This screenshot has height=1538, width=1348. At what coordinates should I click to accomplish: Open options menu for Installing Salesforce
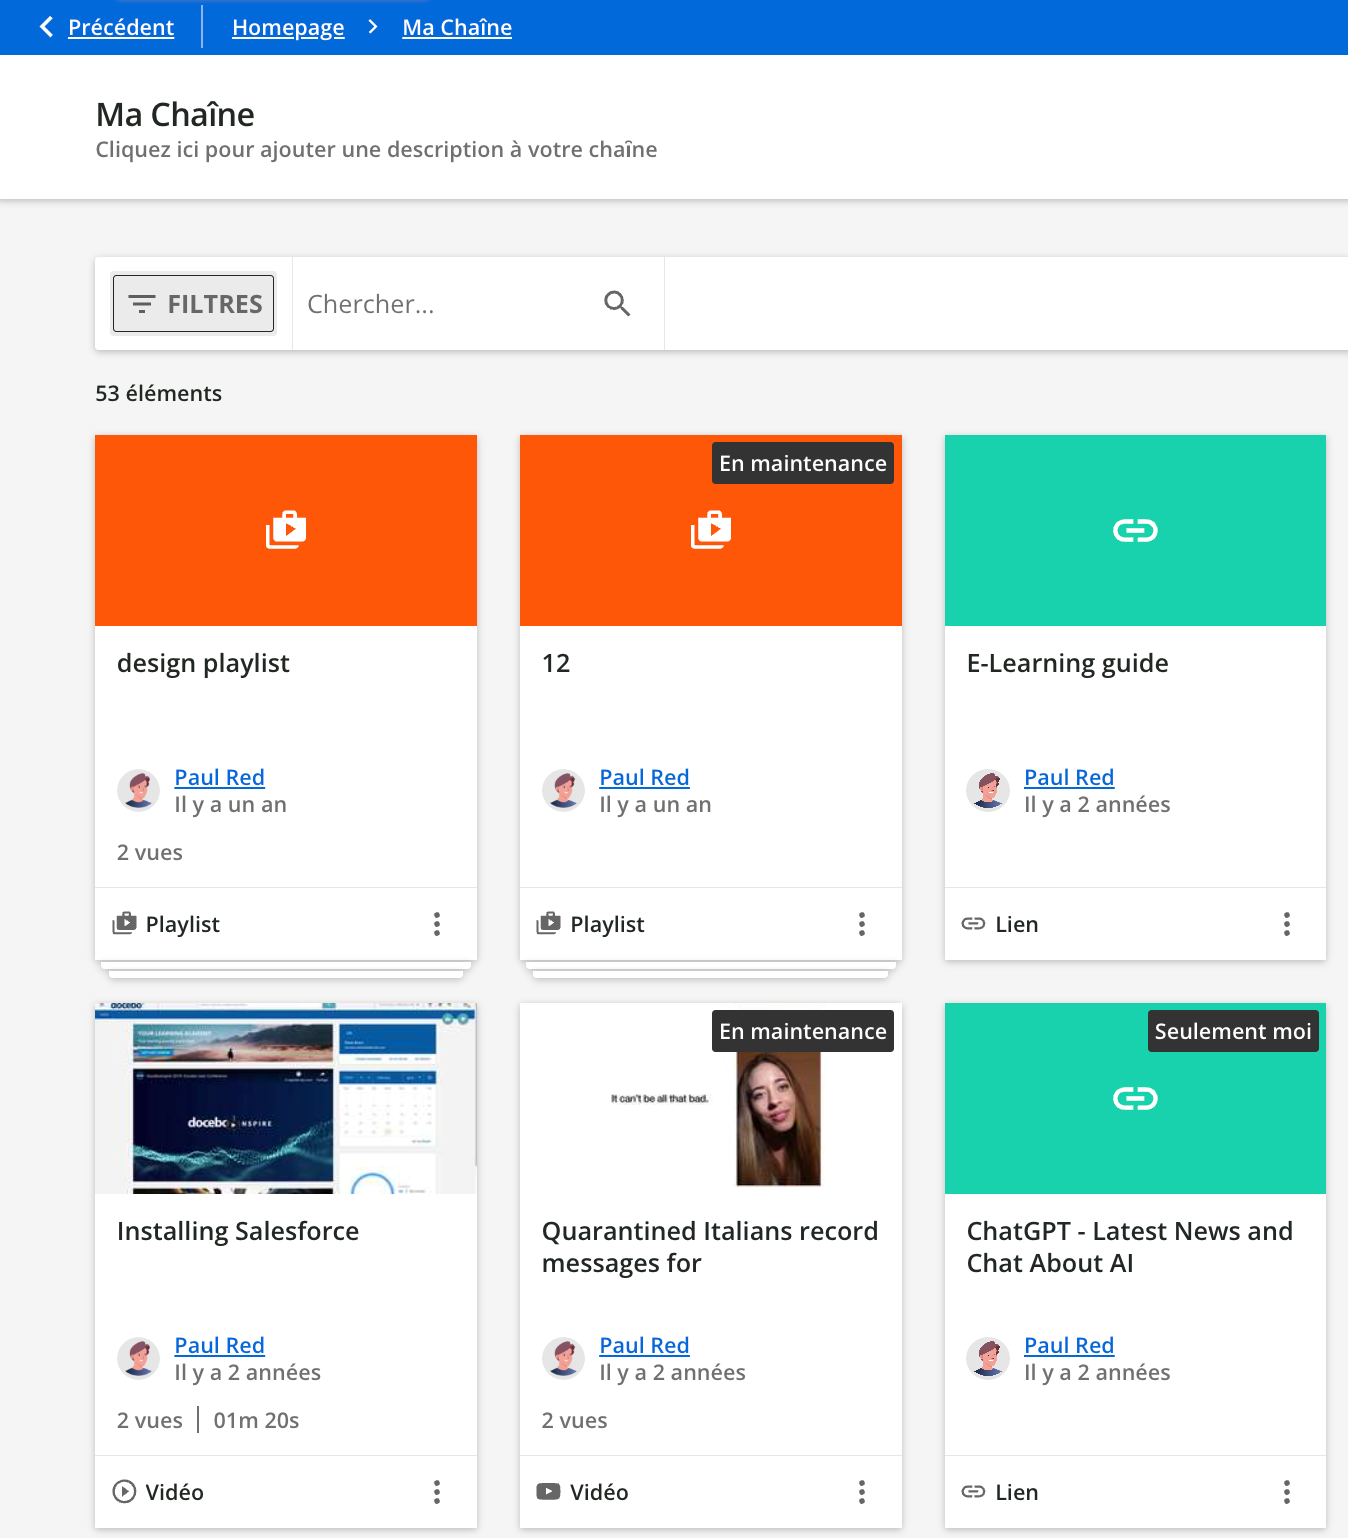437,1492
